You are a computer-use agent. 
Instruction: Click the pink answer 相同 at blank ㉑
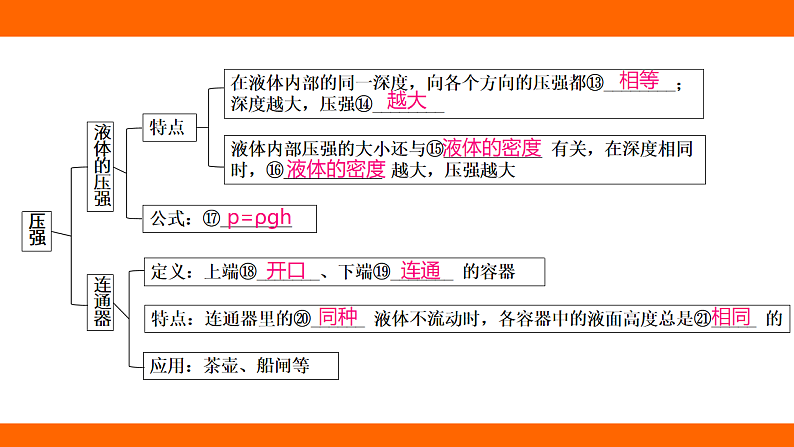click(x=731, y=318)
